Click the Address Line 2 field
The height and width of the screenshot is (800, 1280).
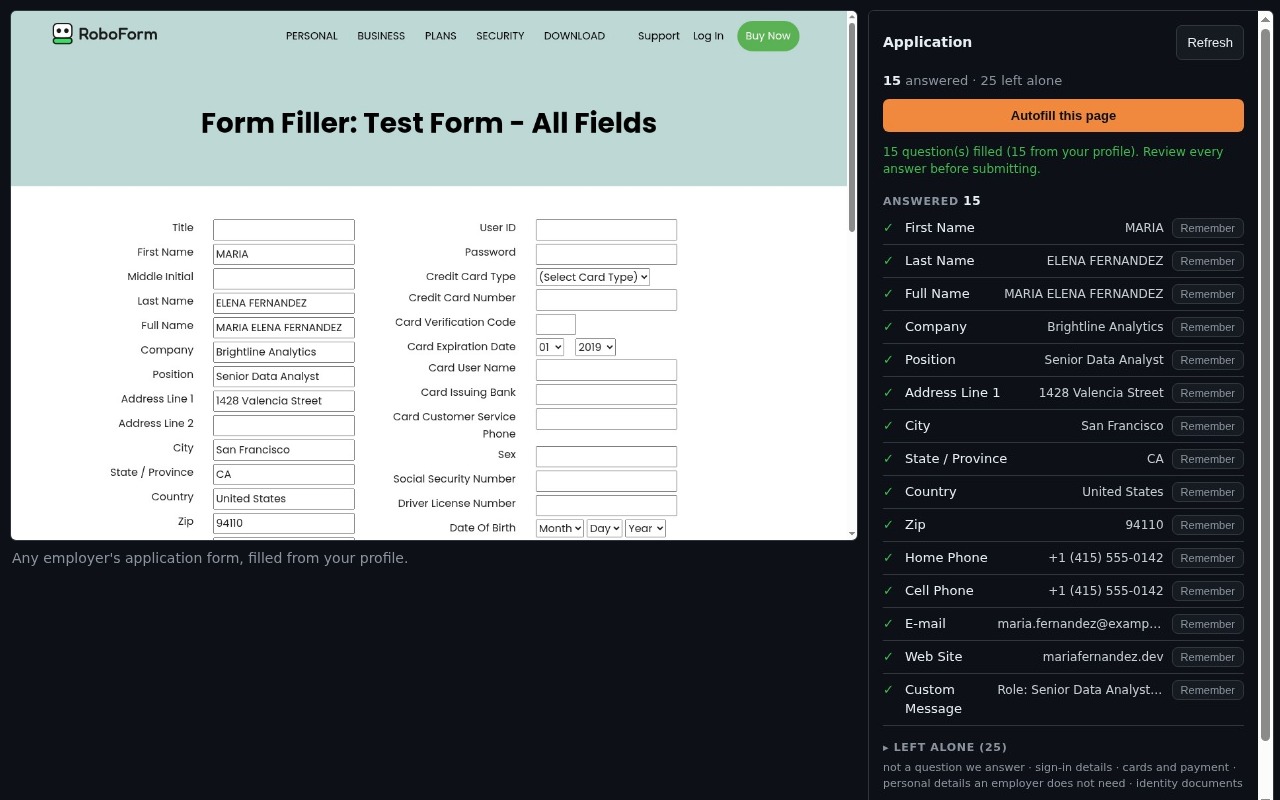click(x=284, y=425)
